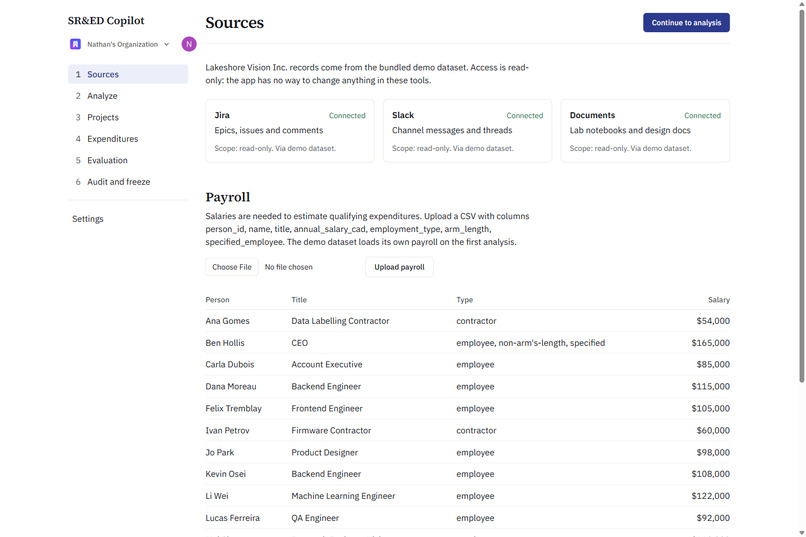Click the page's vertical scrollbar thumb
Image resolution: width=806 pixels, height=537 pixels.
[801, 195]
